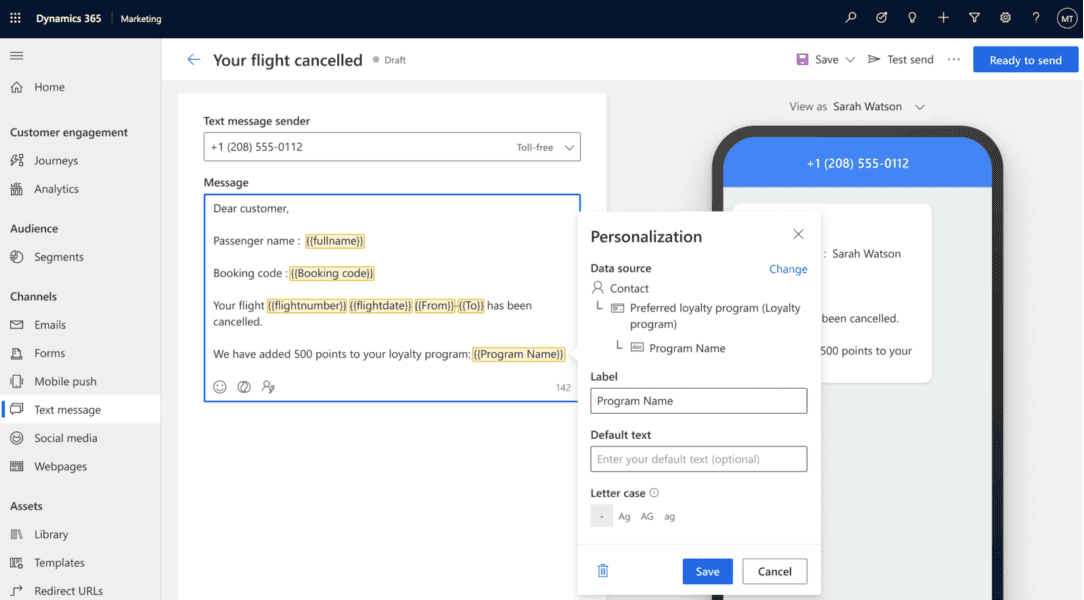Delete the personalization with the trash icon
This screenshot has width=1084, height=600.
pyautogui.click(x=602, y=570)
